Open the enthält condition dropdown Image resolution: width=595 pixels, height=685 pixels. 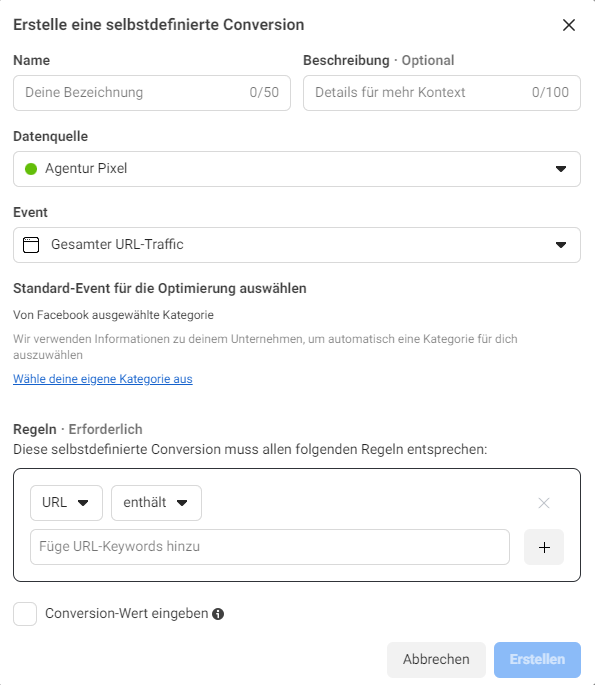pos(156,503)
